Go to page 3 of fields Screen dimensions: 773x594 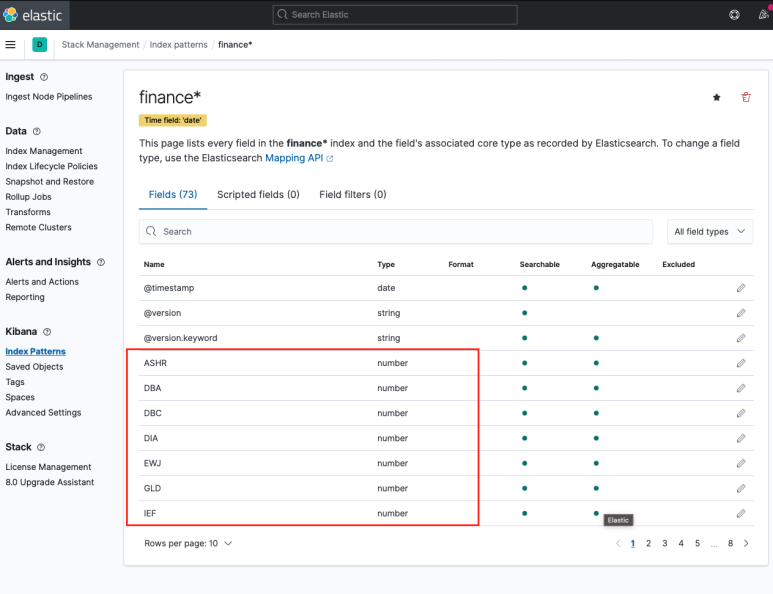pos(665,543)
